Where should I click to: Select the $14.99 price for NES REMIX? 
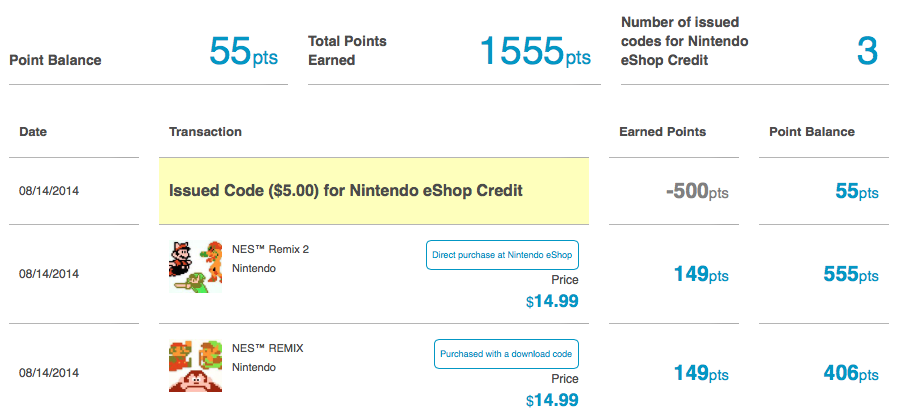point(552,400)
